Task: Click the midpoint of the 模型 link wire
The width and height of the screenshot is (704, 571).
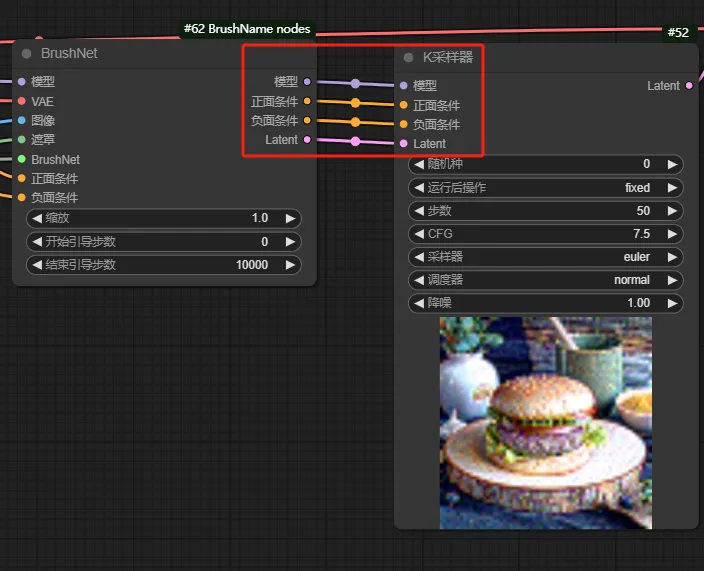Action: point(355,83)
